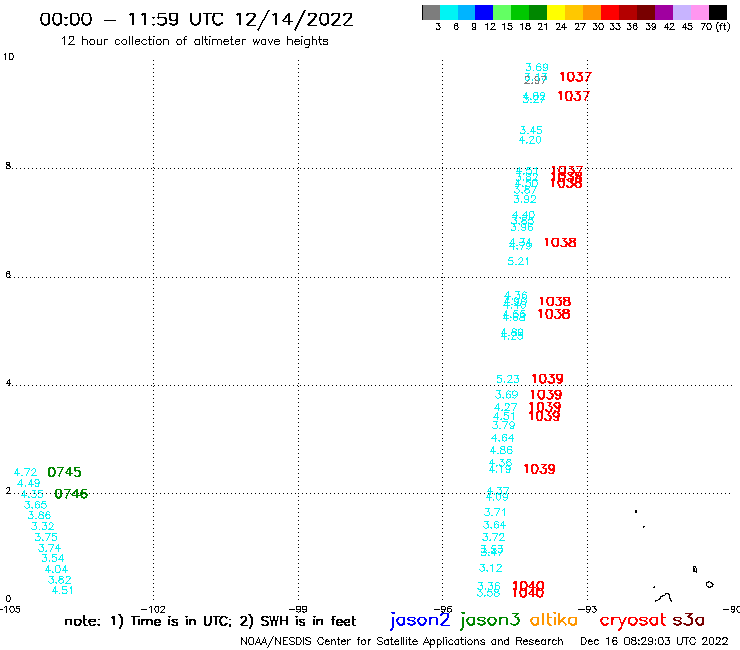
Task: Click the gray swatch in the color legend
Action: click(x=431, y=12)
